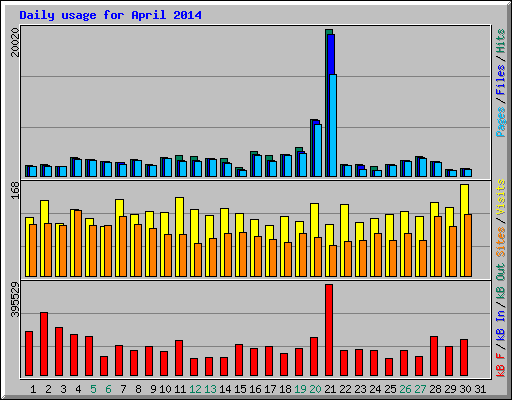Click the y-axis value 168

(15, 190)
